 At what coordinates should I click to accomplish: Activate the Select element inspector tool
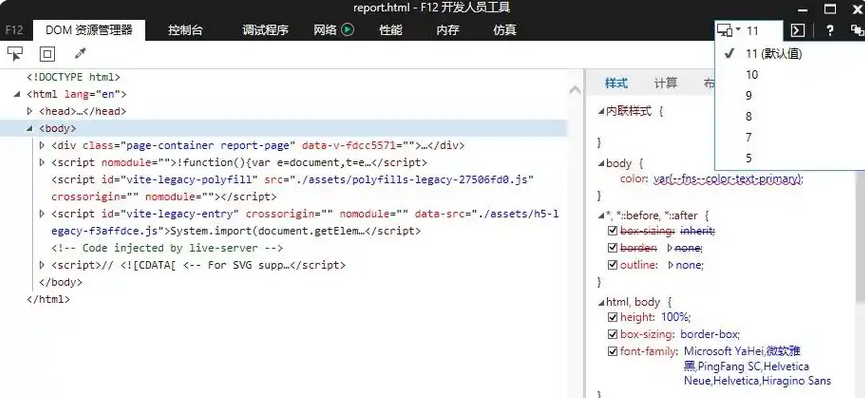point(15,54)
